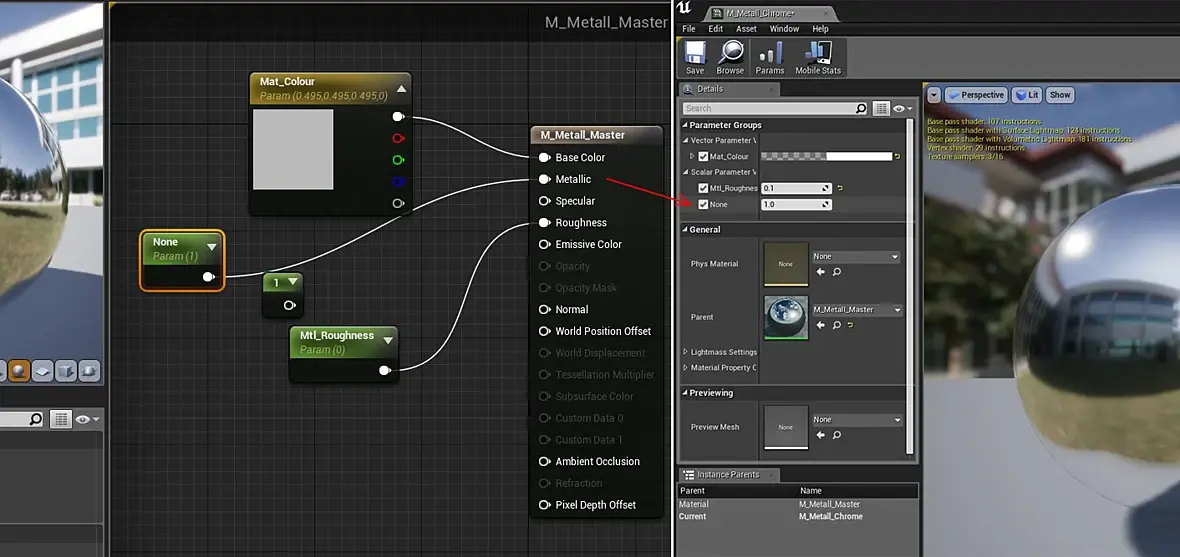Toggle the None scalar parameter checkbox
The width and height of the screenshot is (1180, 557).
point(703,205)
